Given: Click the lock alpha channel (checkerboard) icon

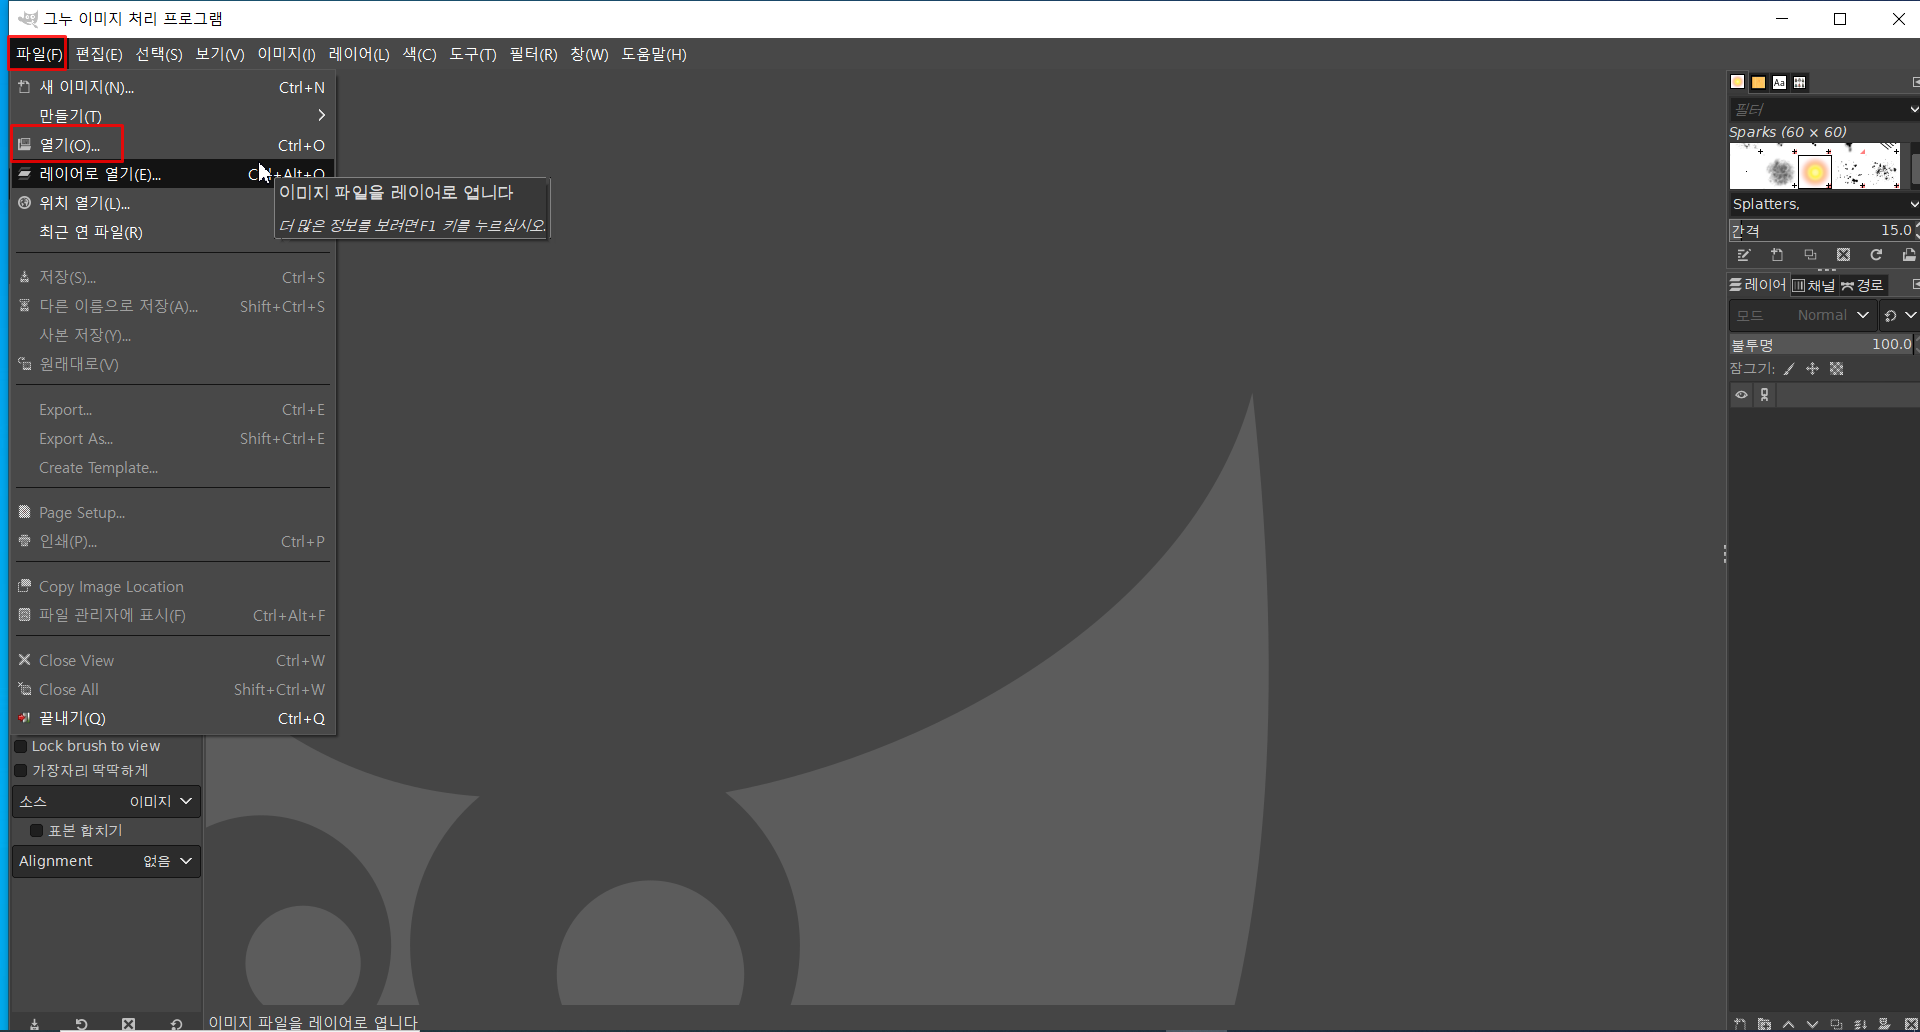Looking at the screenshot, I should tap(1837, 369).
